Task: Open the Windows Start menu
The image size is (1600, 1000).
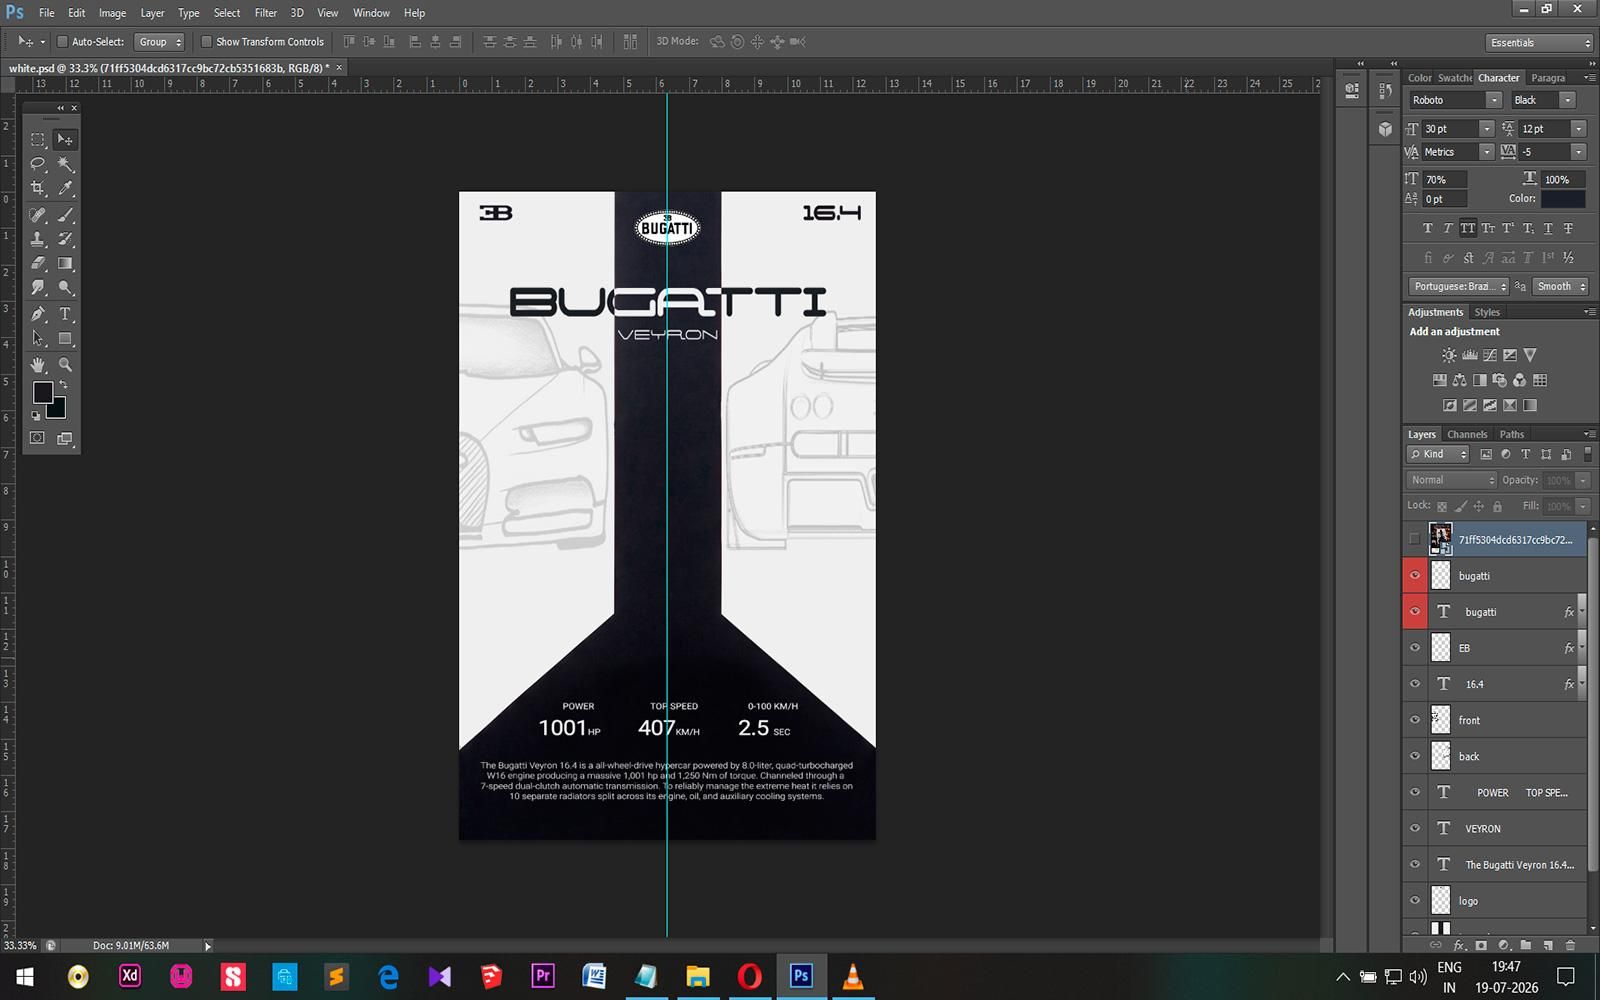Action: click(x=25, y=976)
